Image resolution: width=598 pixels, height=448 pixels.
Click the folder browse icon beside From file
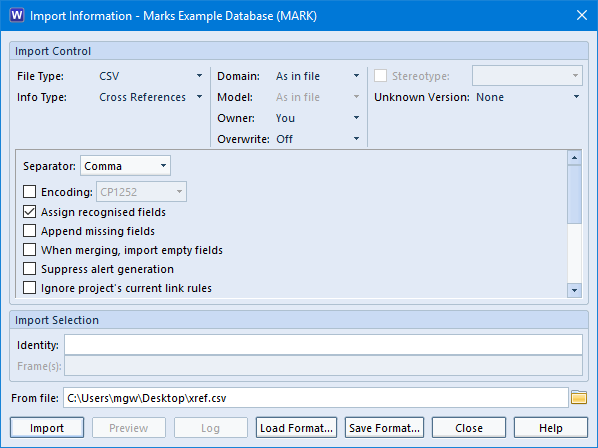[579, 398]
